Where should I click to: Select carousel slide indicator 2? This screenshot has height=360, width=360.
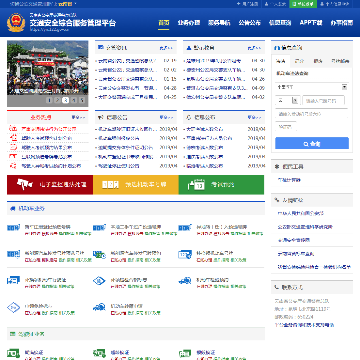point(57,100)
